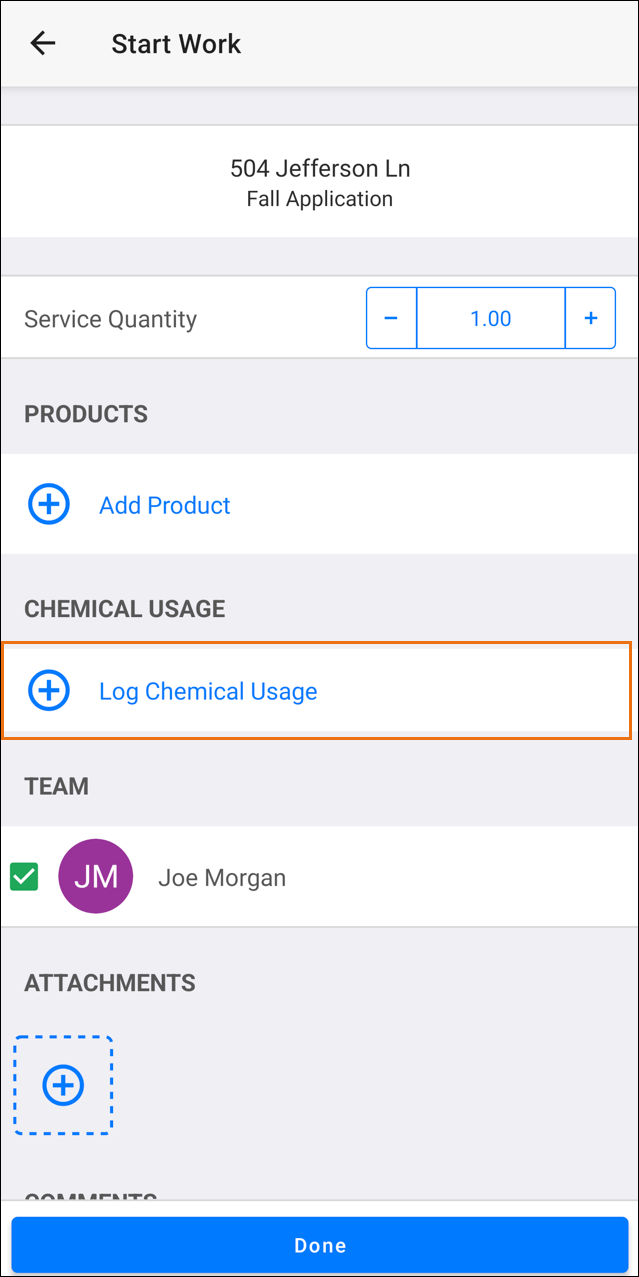Open Log Chemical Usage

point(208,690)
